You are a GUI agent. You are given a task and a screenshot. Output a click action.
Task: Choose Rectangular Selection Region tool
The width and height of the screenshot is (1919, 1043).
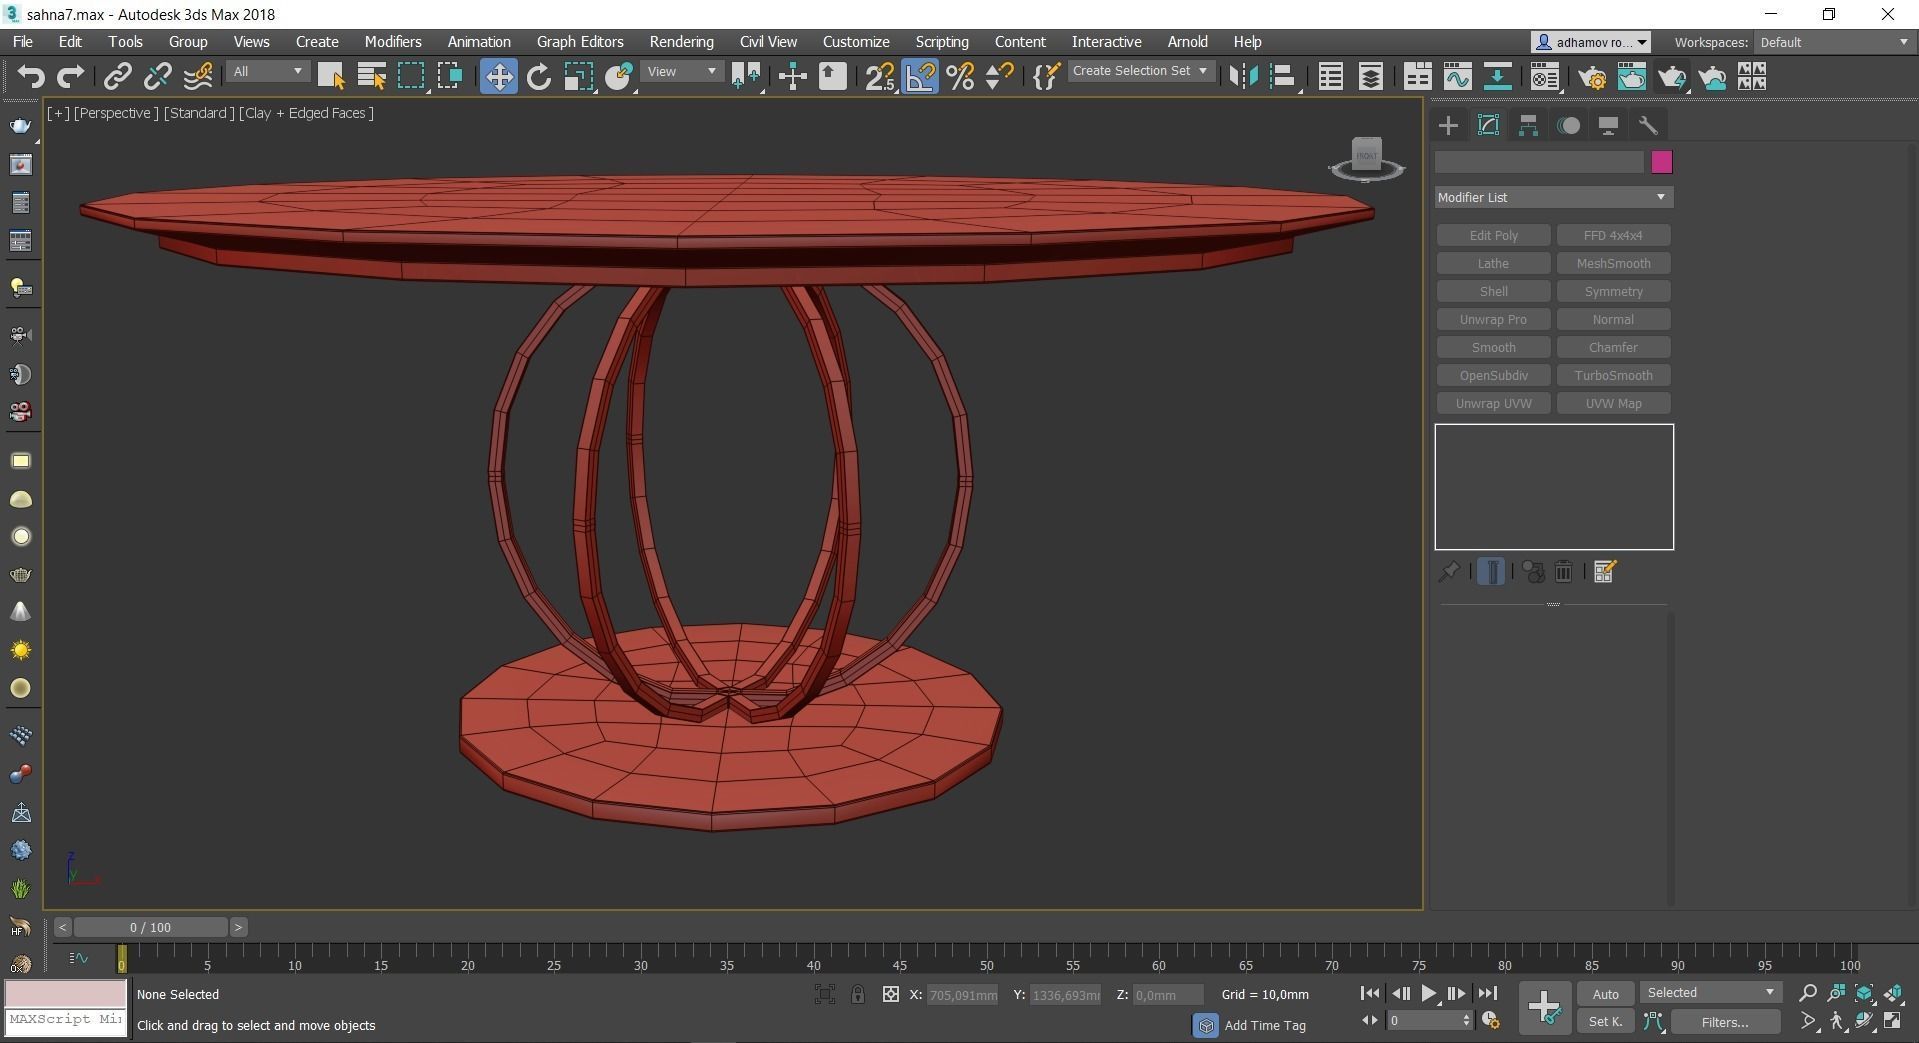[x=411, y=77]
